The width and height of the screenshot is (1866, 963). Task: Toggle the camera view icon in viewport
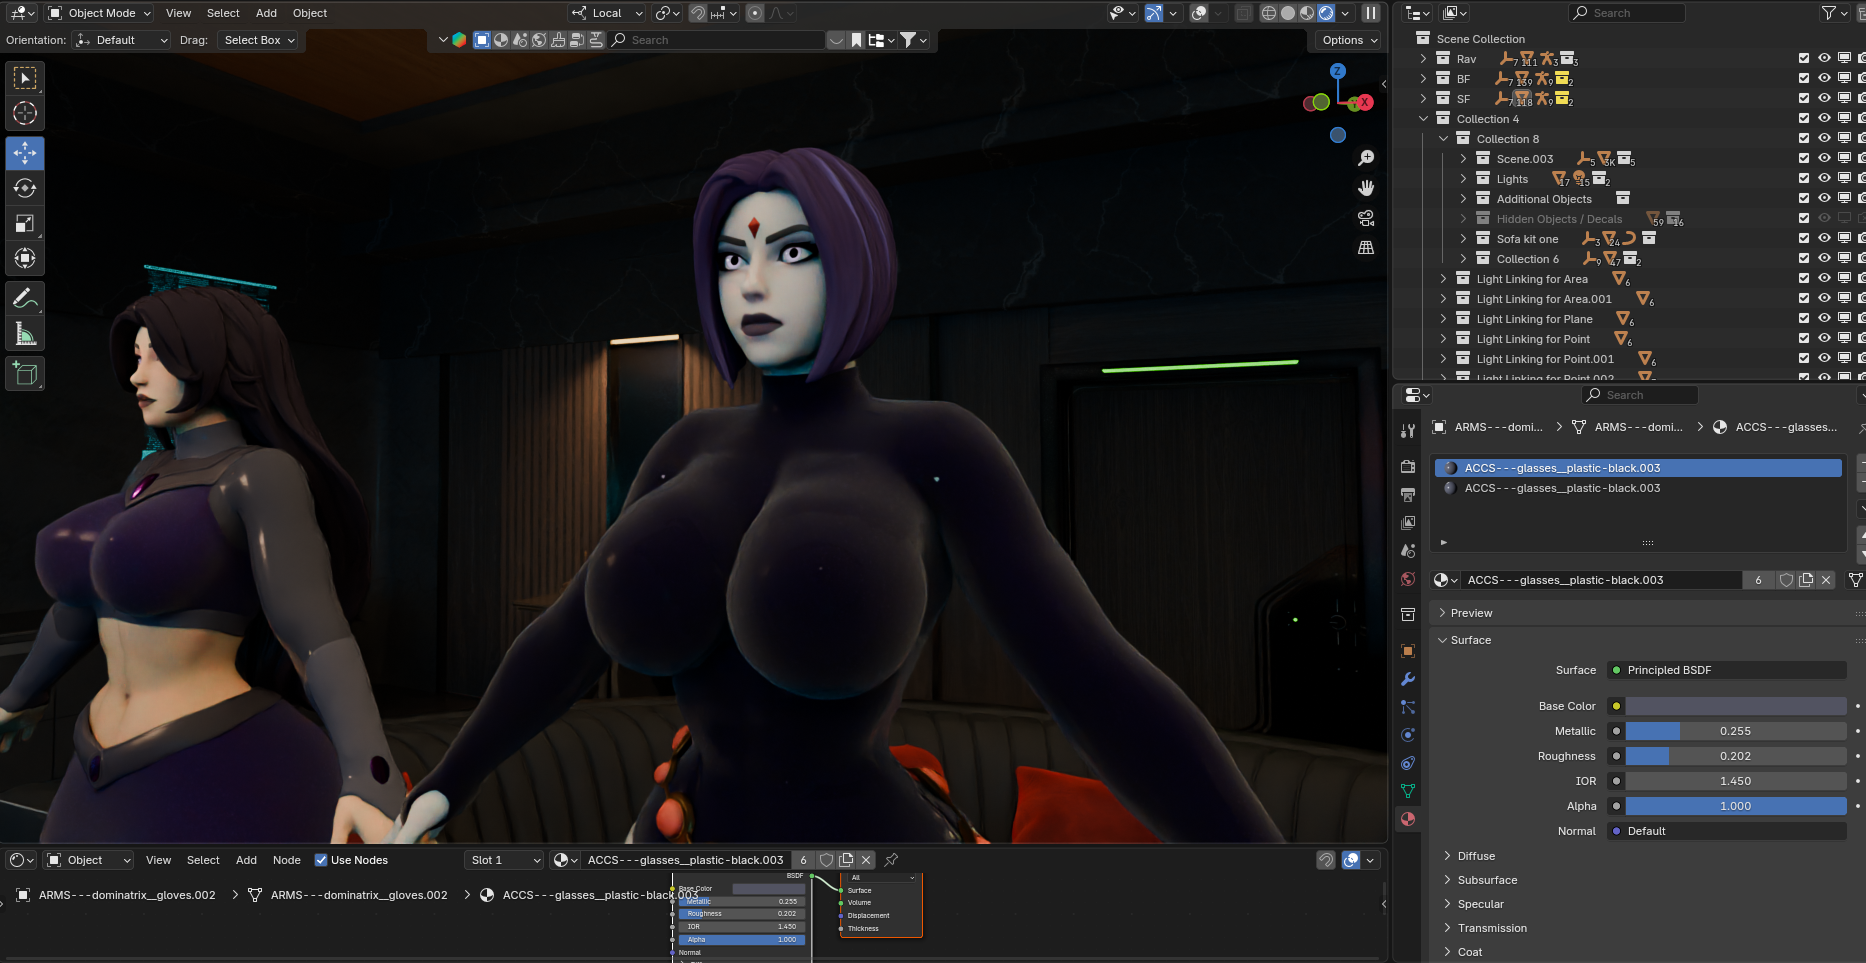(1366, 218)
